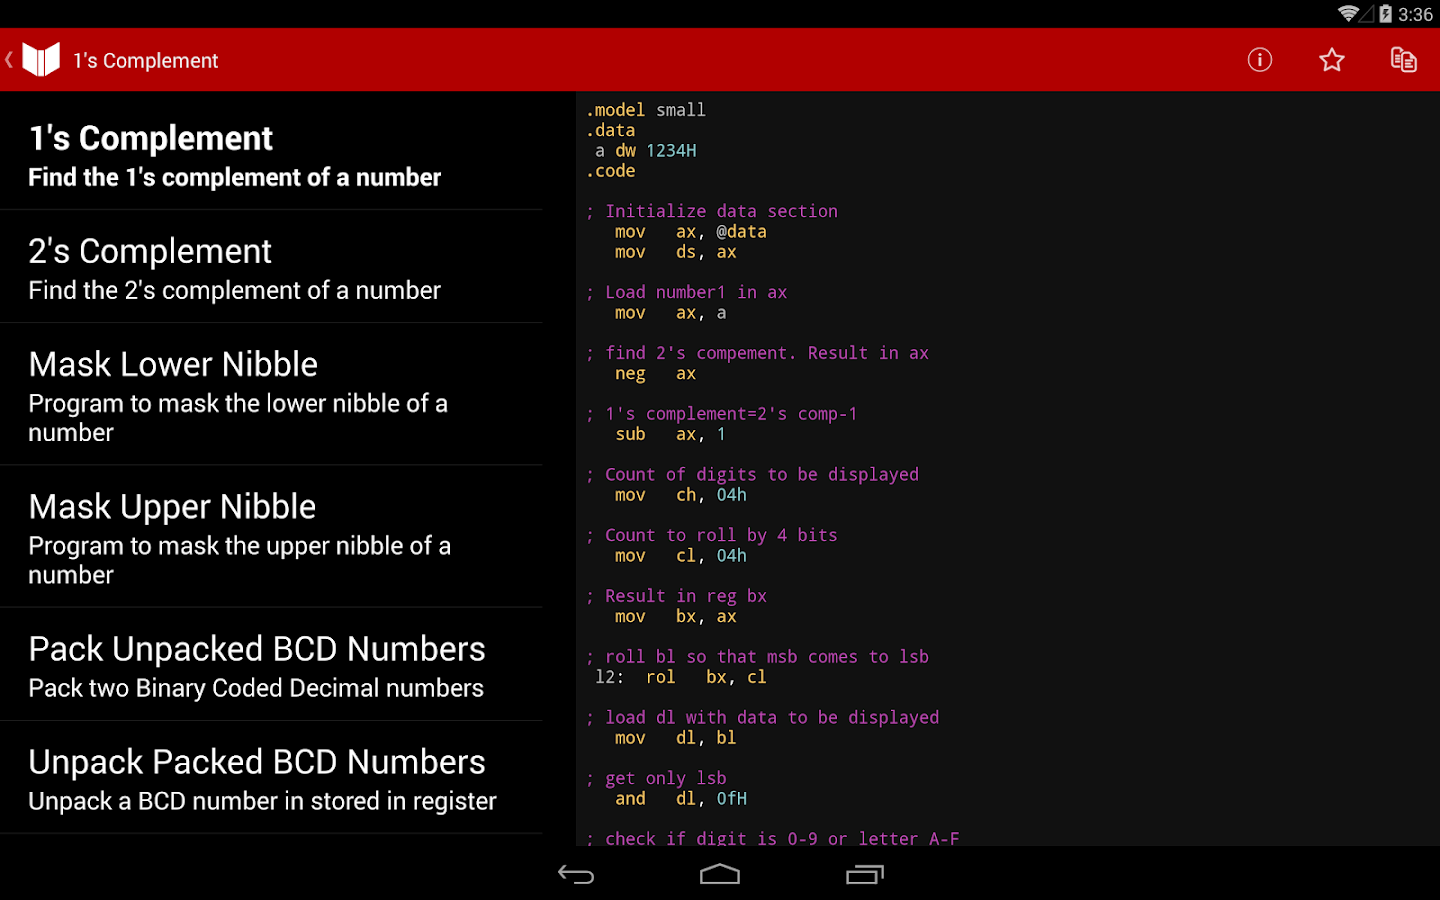Open the Android recent apps button

865,875
